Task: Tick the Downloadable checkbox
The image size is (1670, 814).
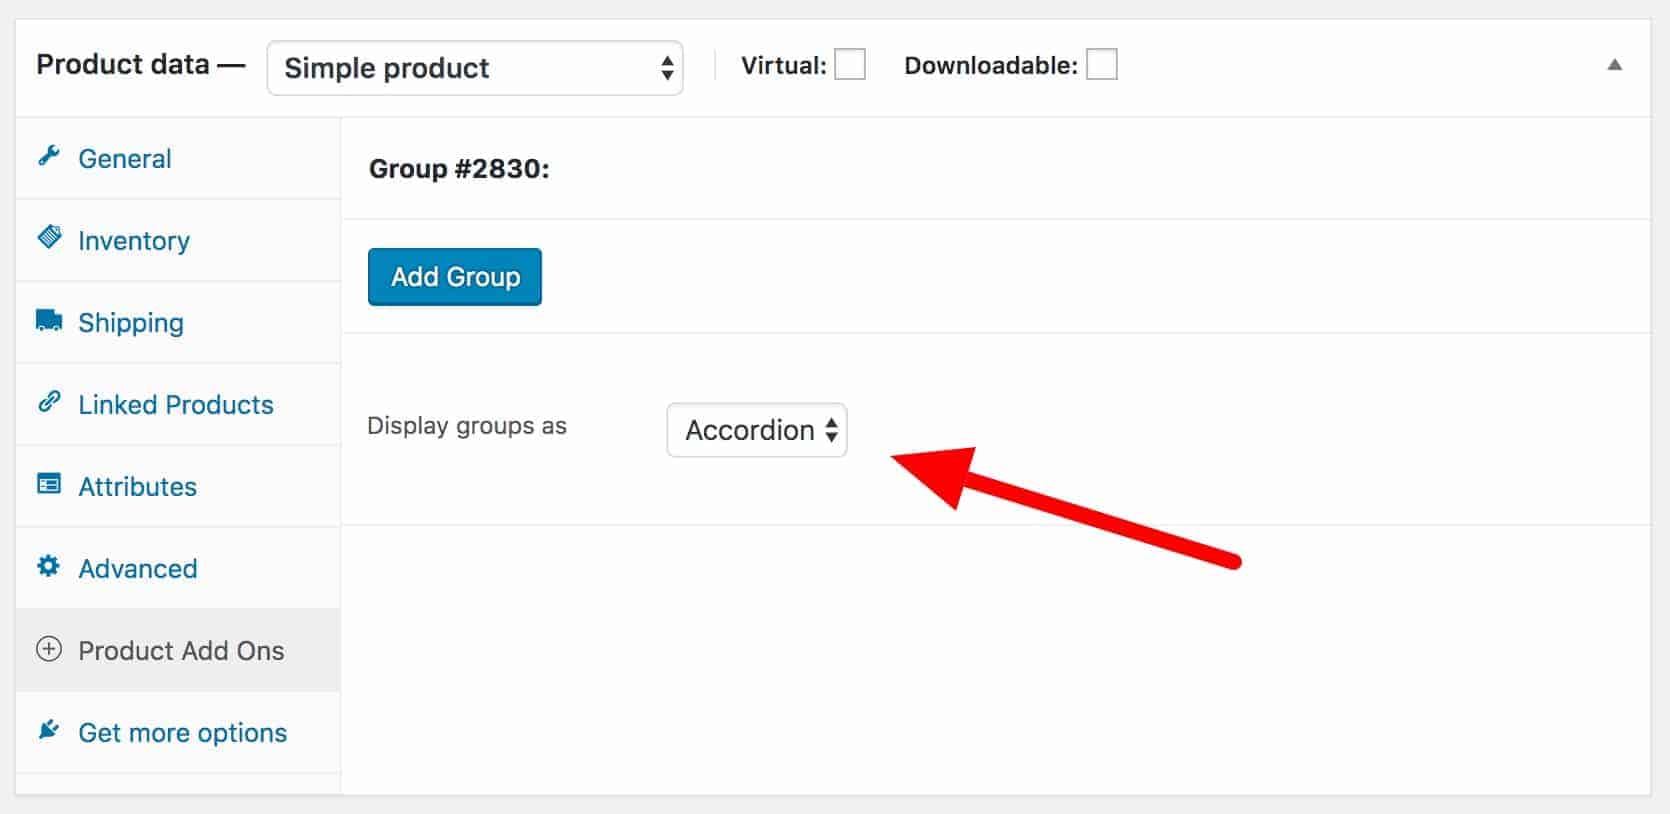Action: pos(1102,65)
